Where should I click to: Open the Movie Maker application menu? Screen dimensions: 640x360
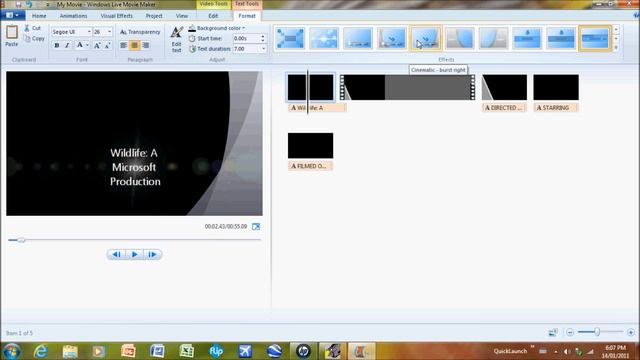point(13,16)
